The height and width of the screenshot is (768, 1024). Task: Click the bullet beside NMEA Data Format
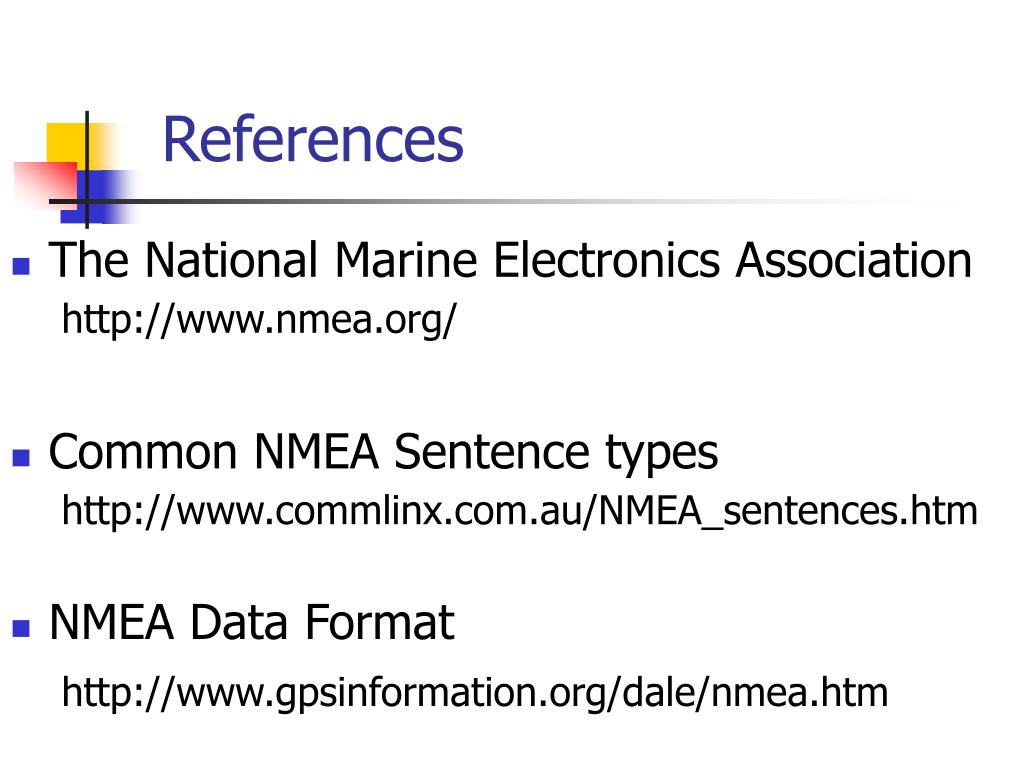[x=20, y=628]
